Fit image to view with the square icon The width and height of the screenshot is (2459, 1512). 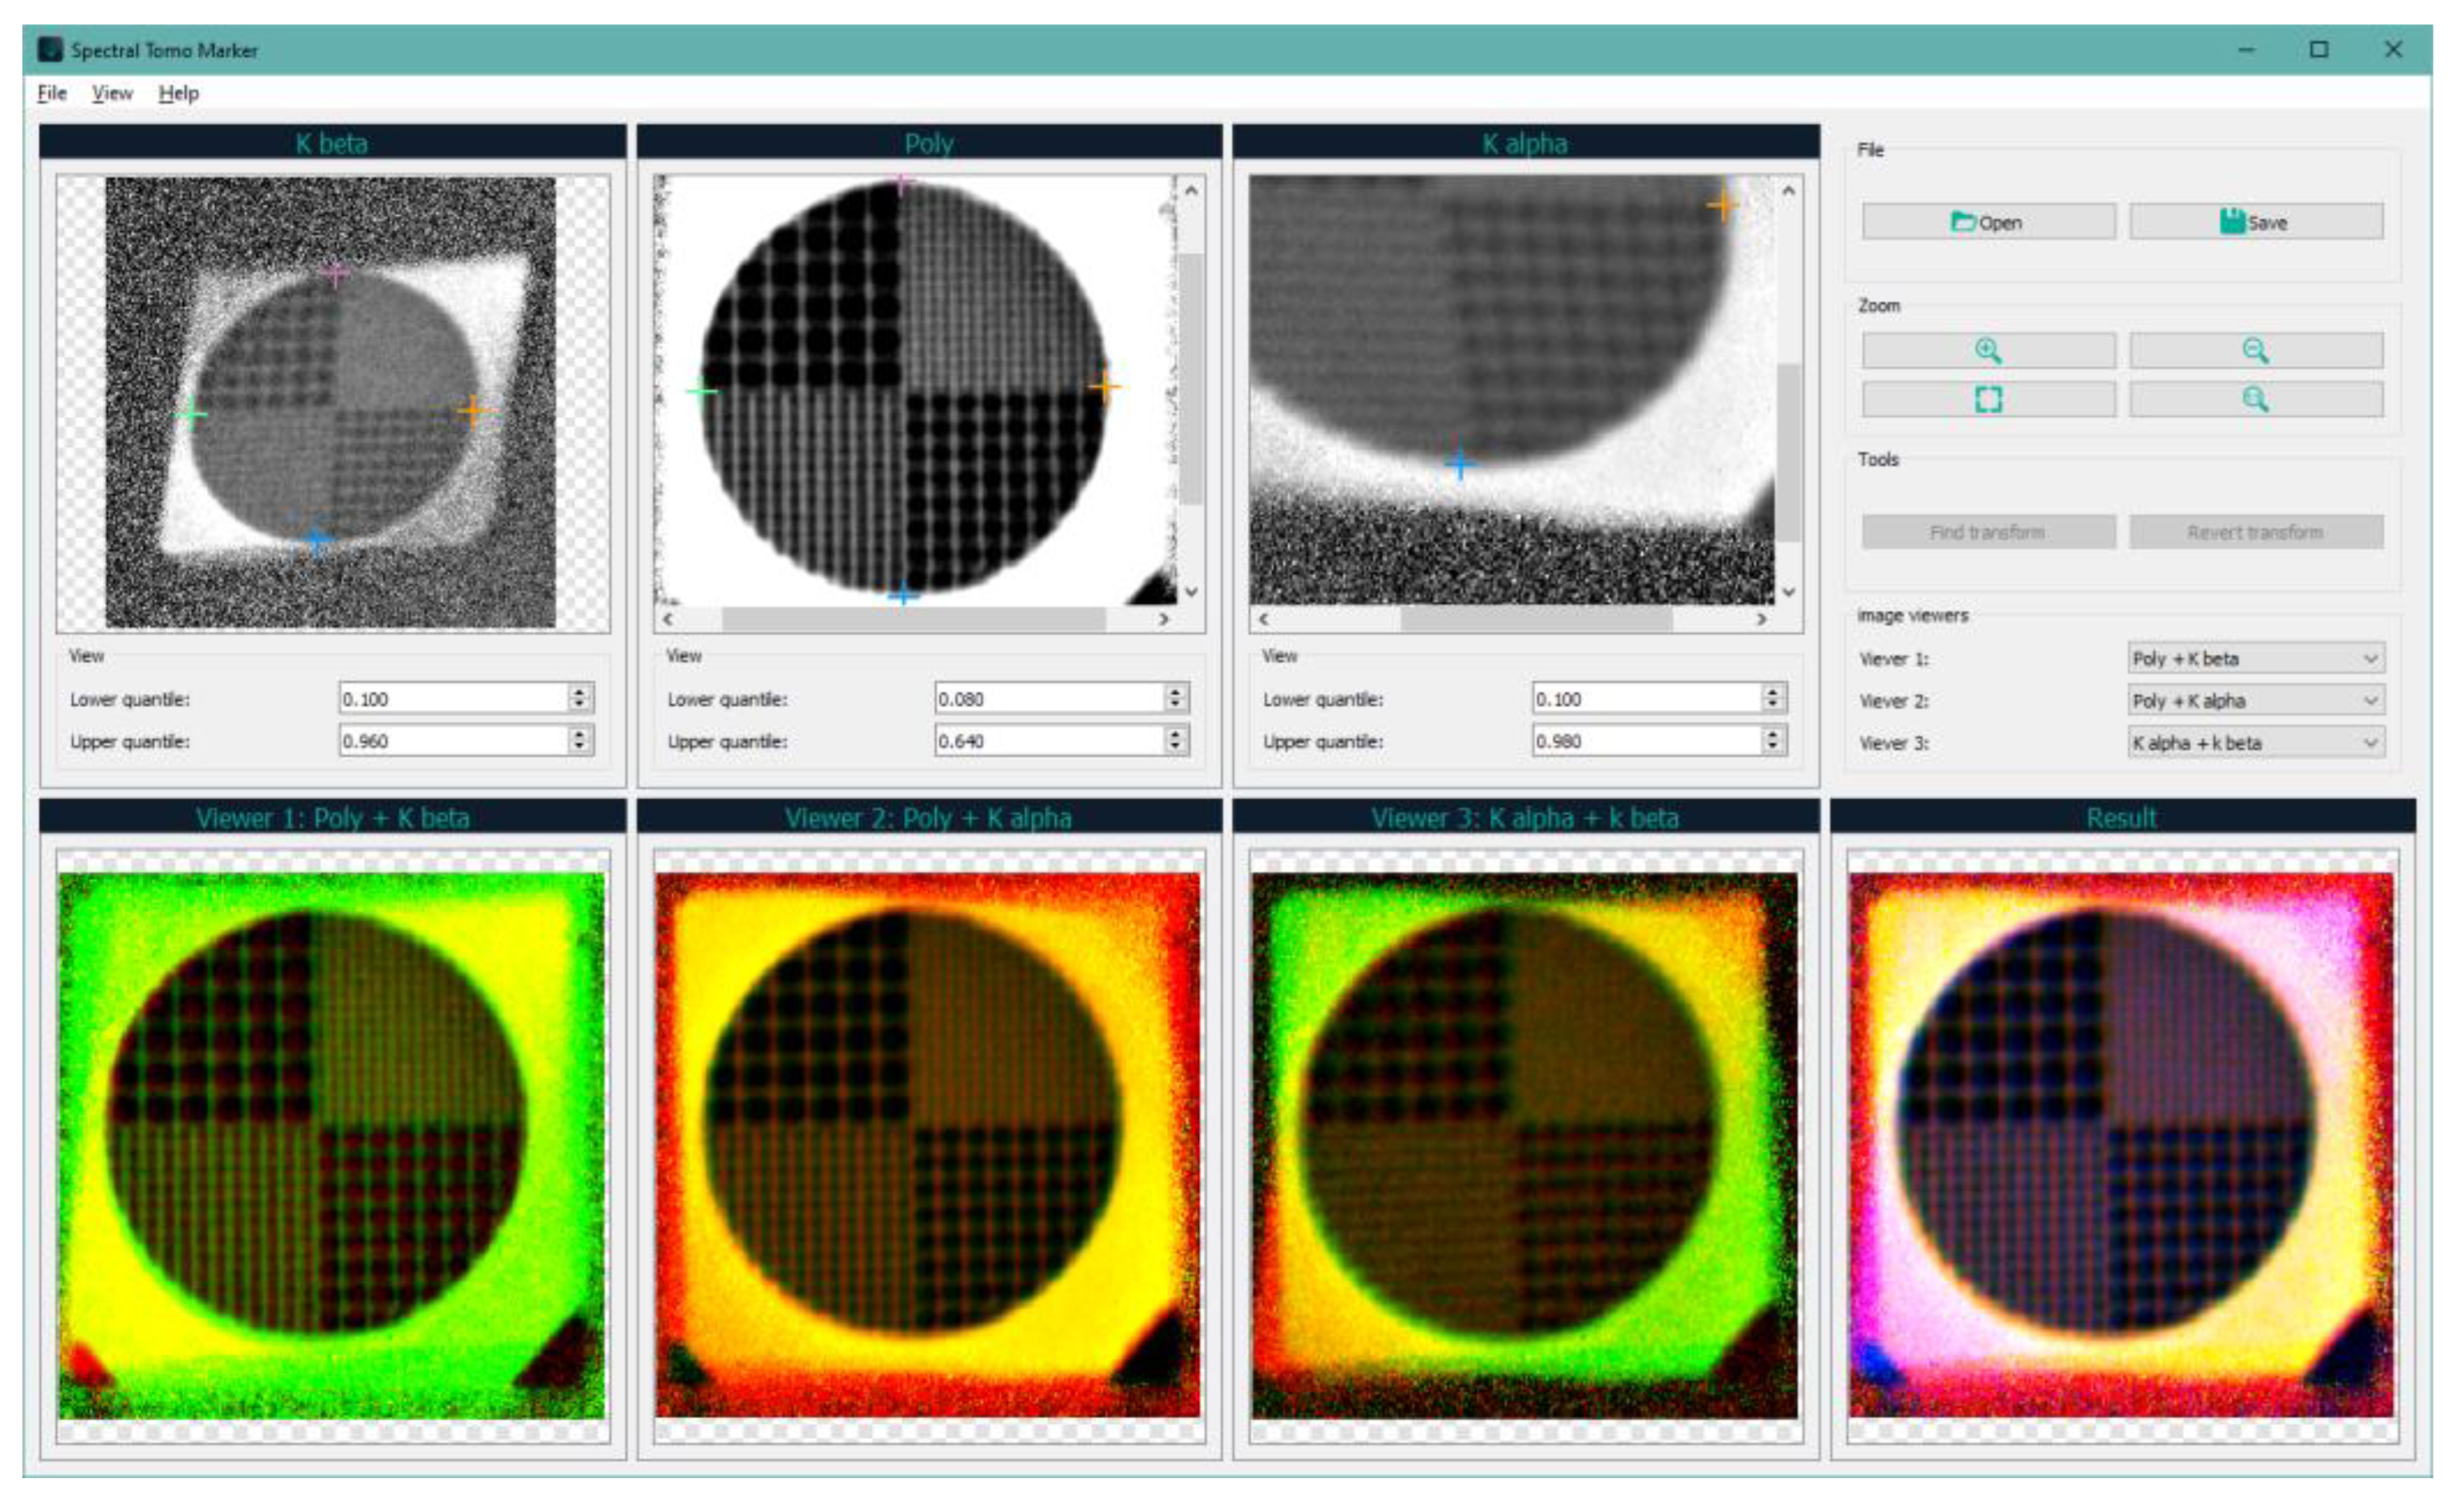[x=1990, y=400]
